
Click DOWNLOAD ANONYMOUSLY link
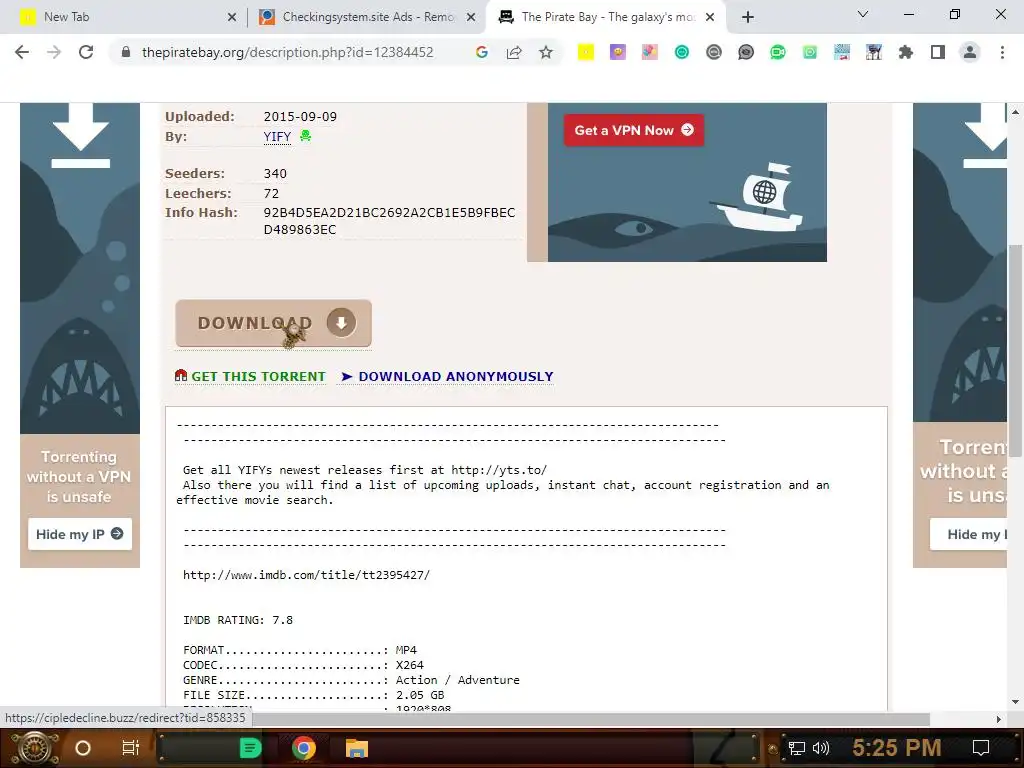(447, 377)
